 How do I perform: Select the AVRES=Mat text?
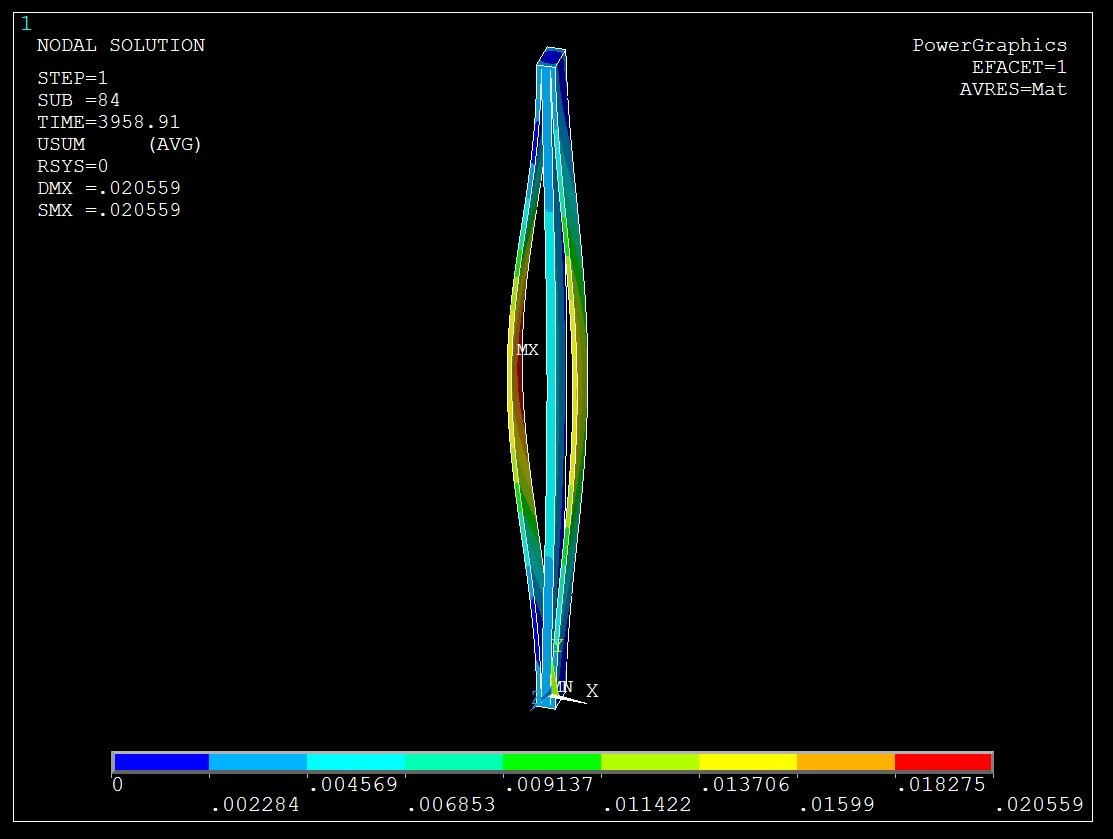(x=1013, y=90)
